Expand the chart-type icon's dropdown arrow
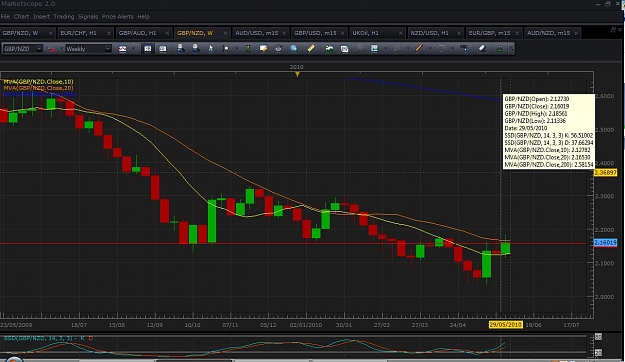 (x=62, y=49)
